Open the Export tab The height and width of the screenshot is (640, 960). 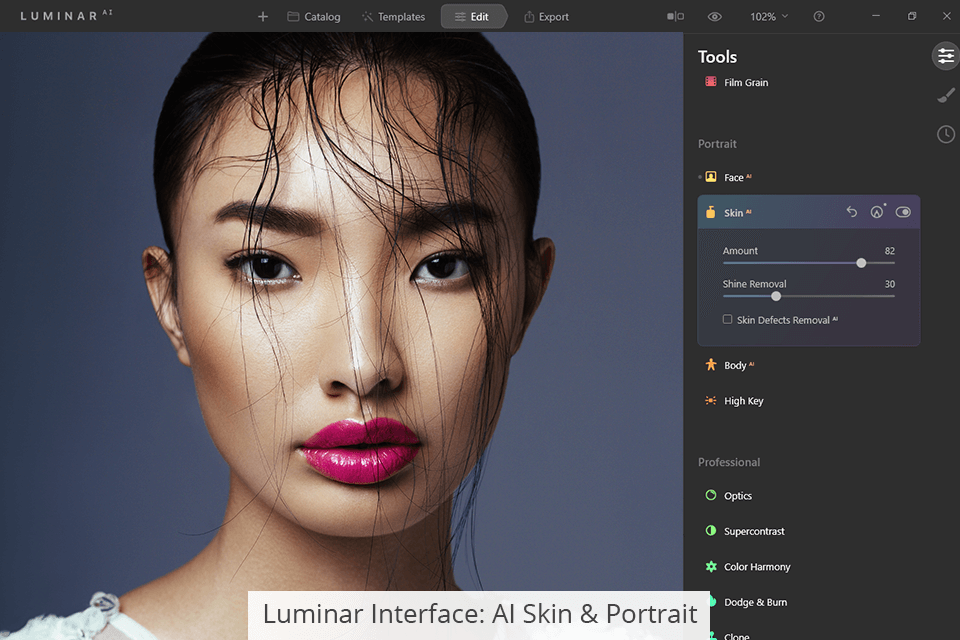pos(547,17)
